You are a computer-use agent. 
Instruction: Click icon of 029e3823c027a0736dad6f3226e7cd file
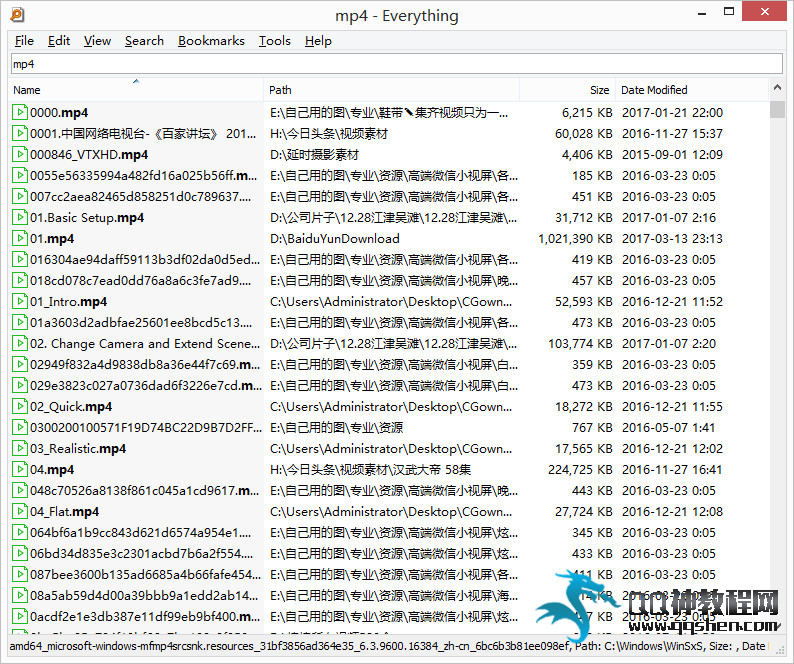[x=19, y=385]
